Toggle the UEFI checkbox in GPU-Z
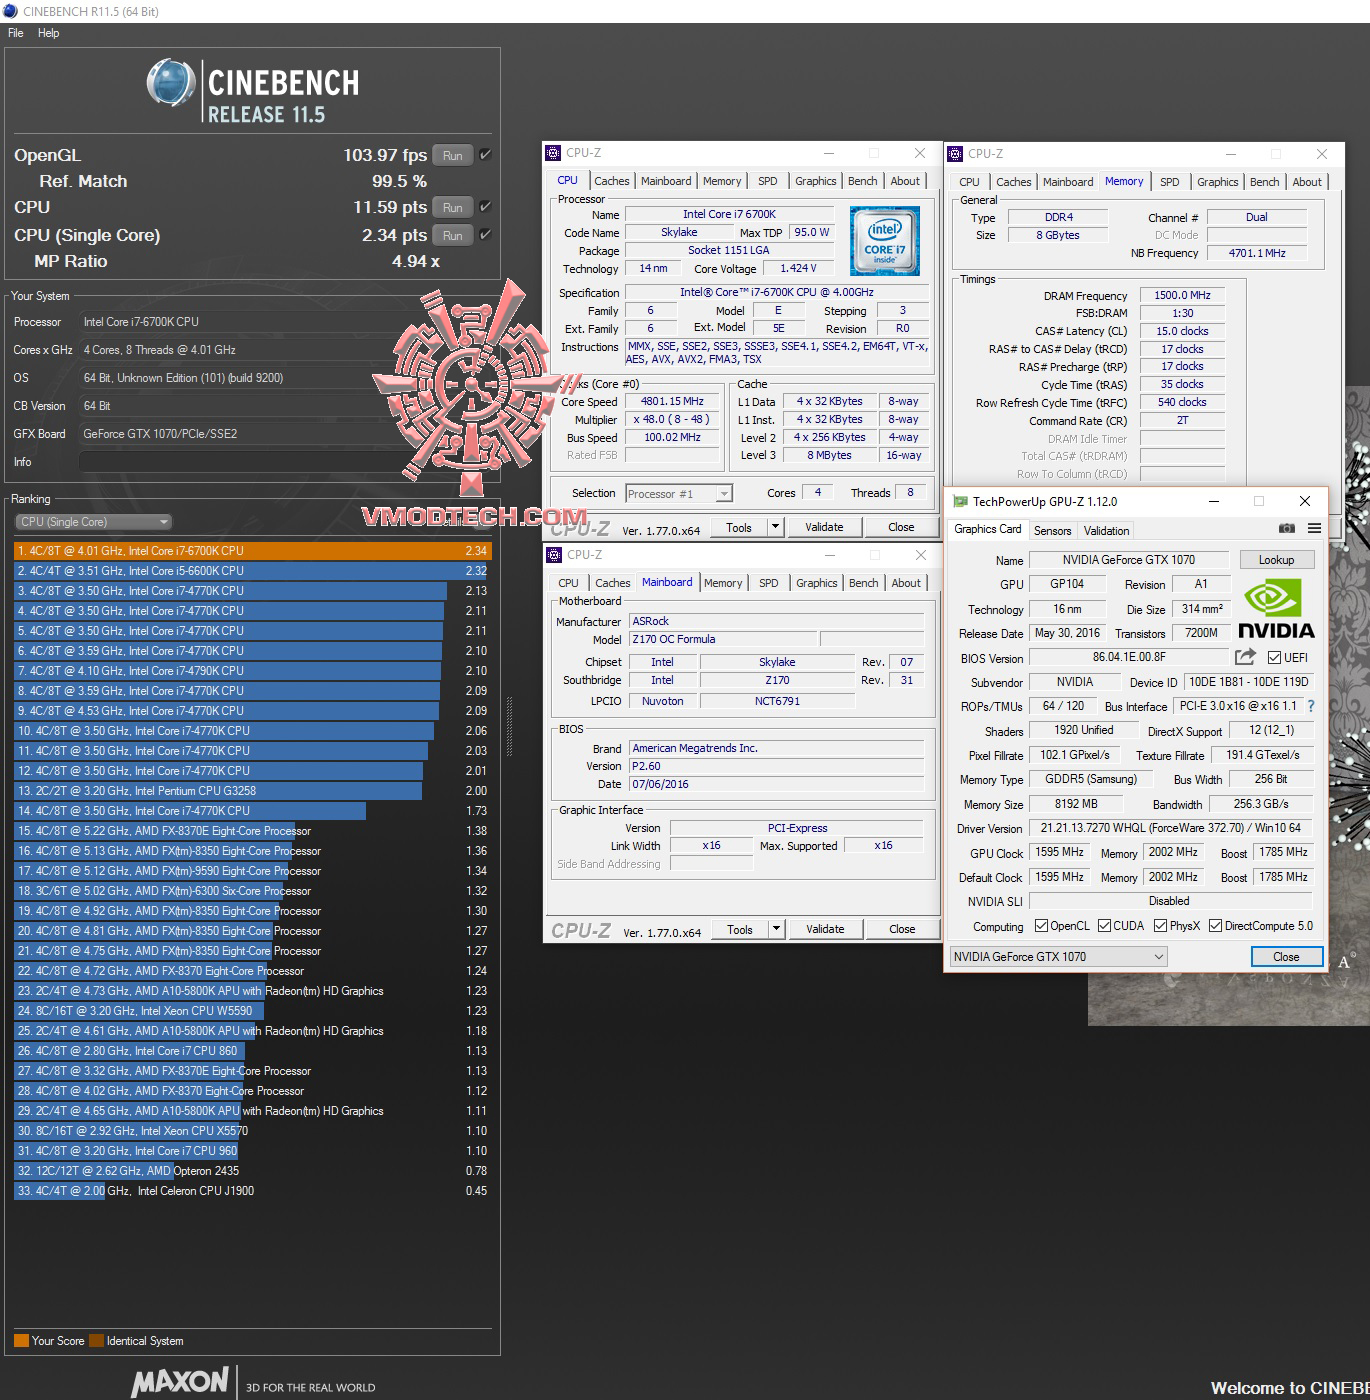1370x1400 pixels. pyautogui.click(x=1274, y=658)
